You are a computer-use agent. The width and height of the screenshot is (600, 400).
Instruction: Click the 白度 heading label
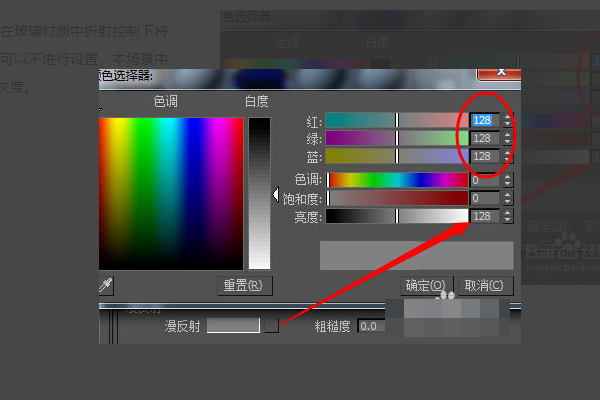click(x=257, y=101)
